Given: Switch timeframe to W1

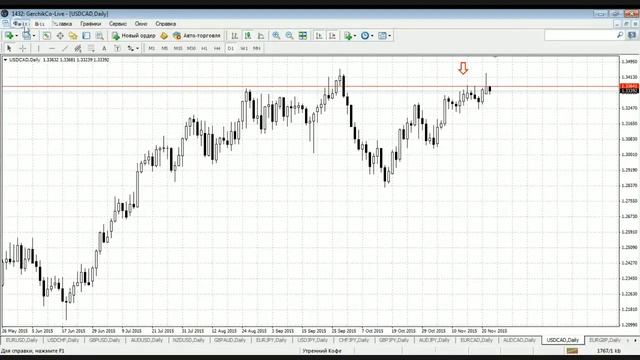Looking at the screenshot, I should [x=244, y=48].
